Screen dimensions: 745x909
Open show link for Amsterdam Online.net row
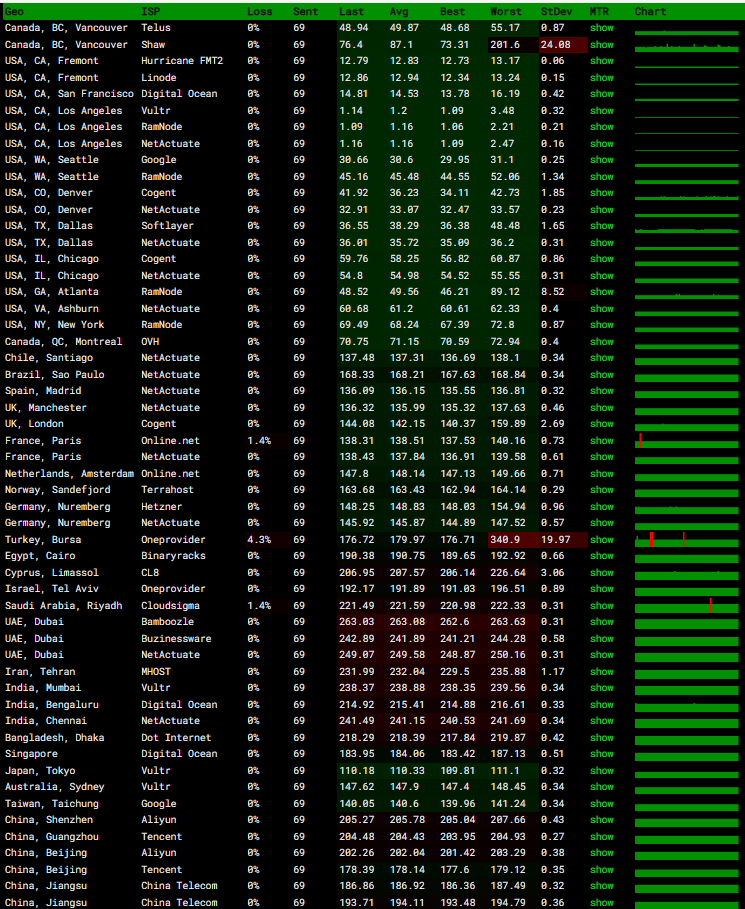(x=601, y=474)
